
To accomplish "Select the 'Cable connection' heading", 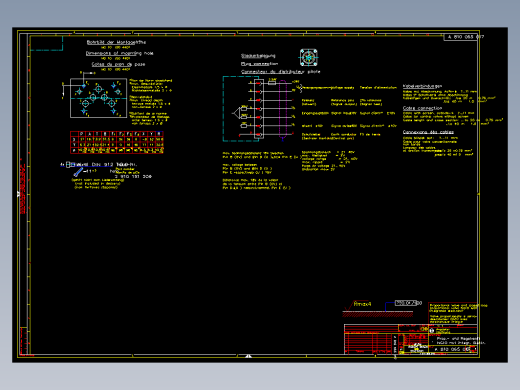I will click(422, 108).
